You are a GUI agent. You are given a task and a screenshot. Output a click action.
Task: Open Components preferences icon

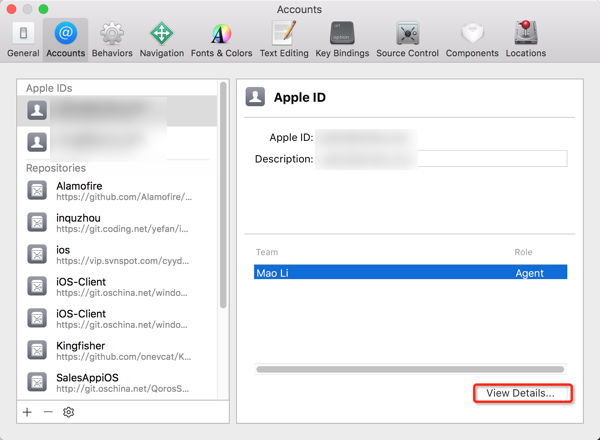pos(472,33)
